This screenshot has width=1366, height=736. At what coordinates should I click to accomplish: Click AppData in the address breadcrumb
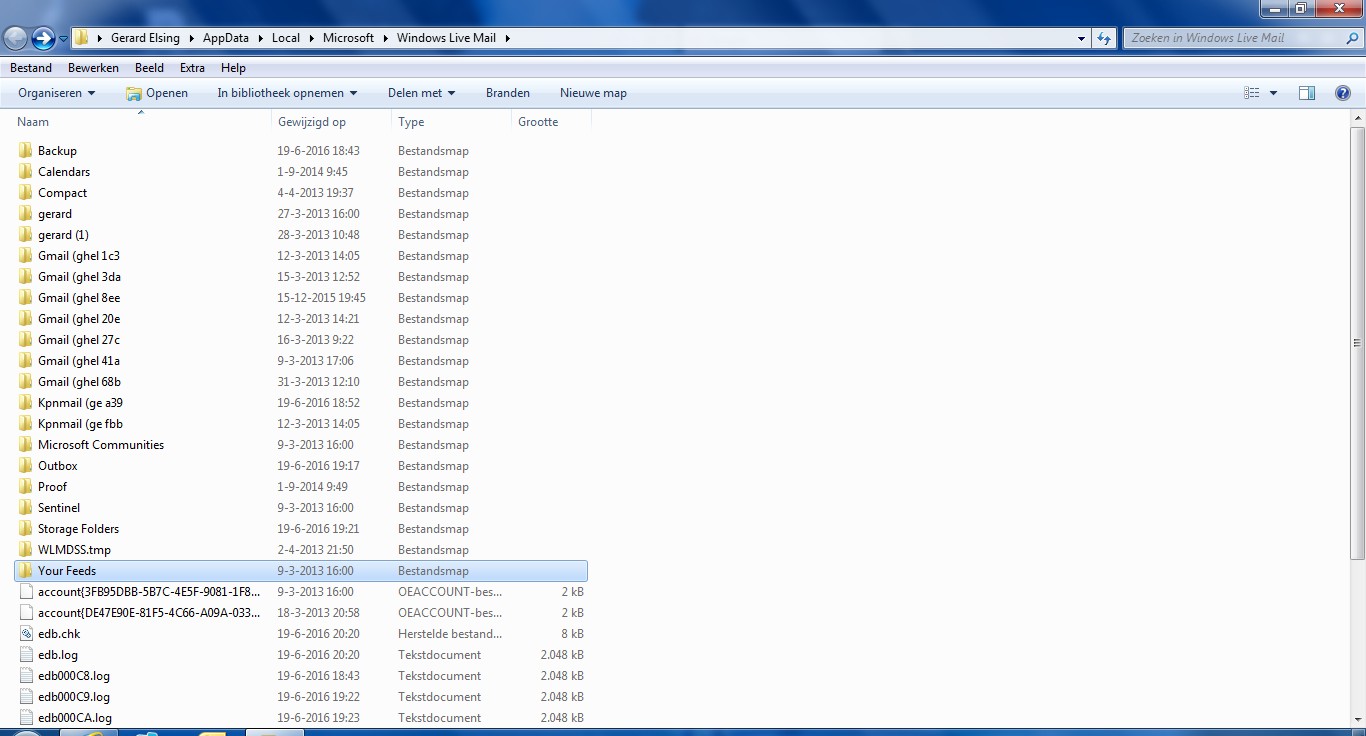tap(226, 38)
